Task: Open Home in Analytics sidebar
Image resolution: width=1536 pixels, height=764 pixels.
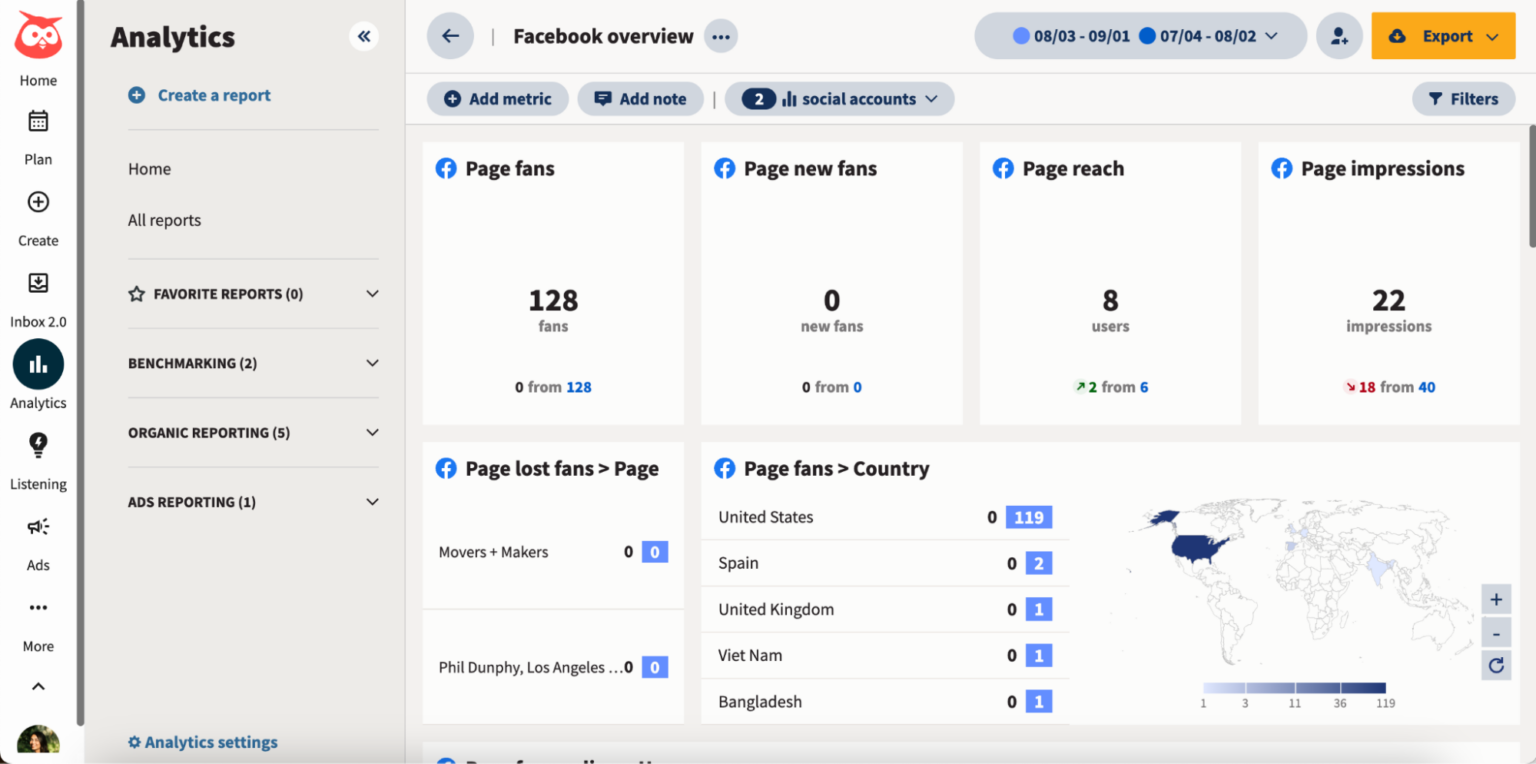Action: (149, 169)
